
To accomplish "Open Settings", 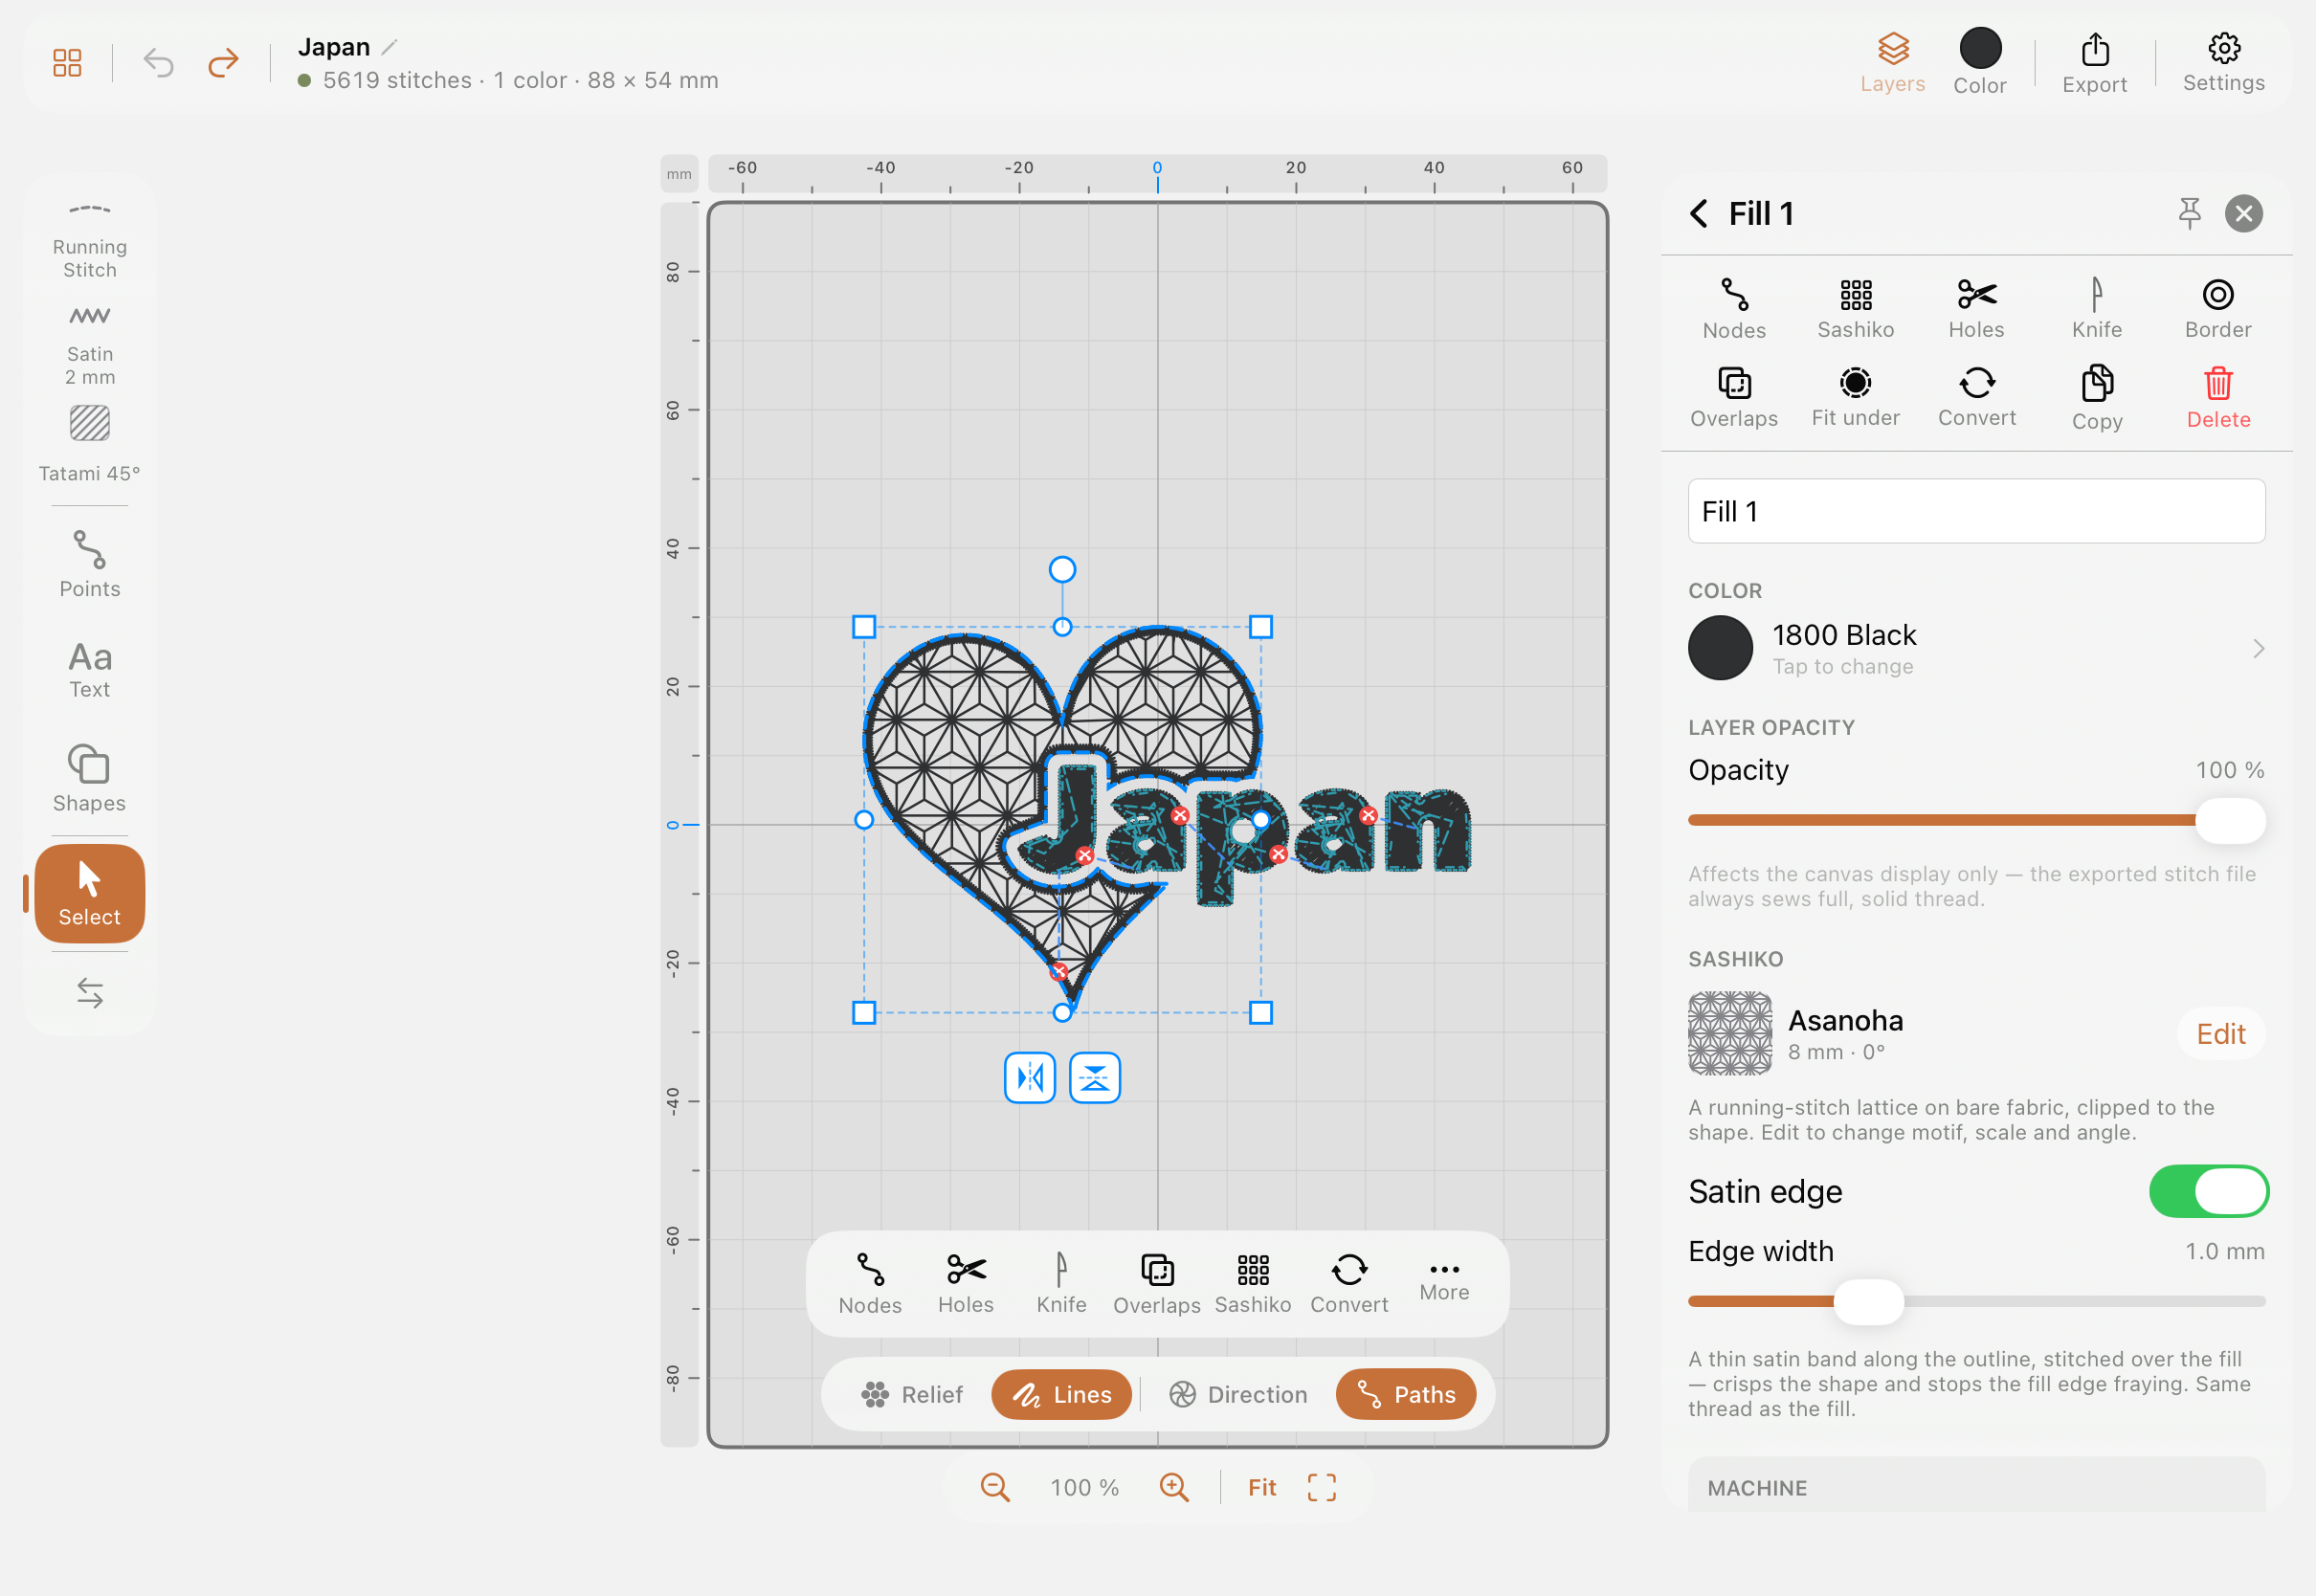I will (2223, 62).
